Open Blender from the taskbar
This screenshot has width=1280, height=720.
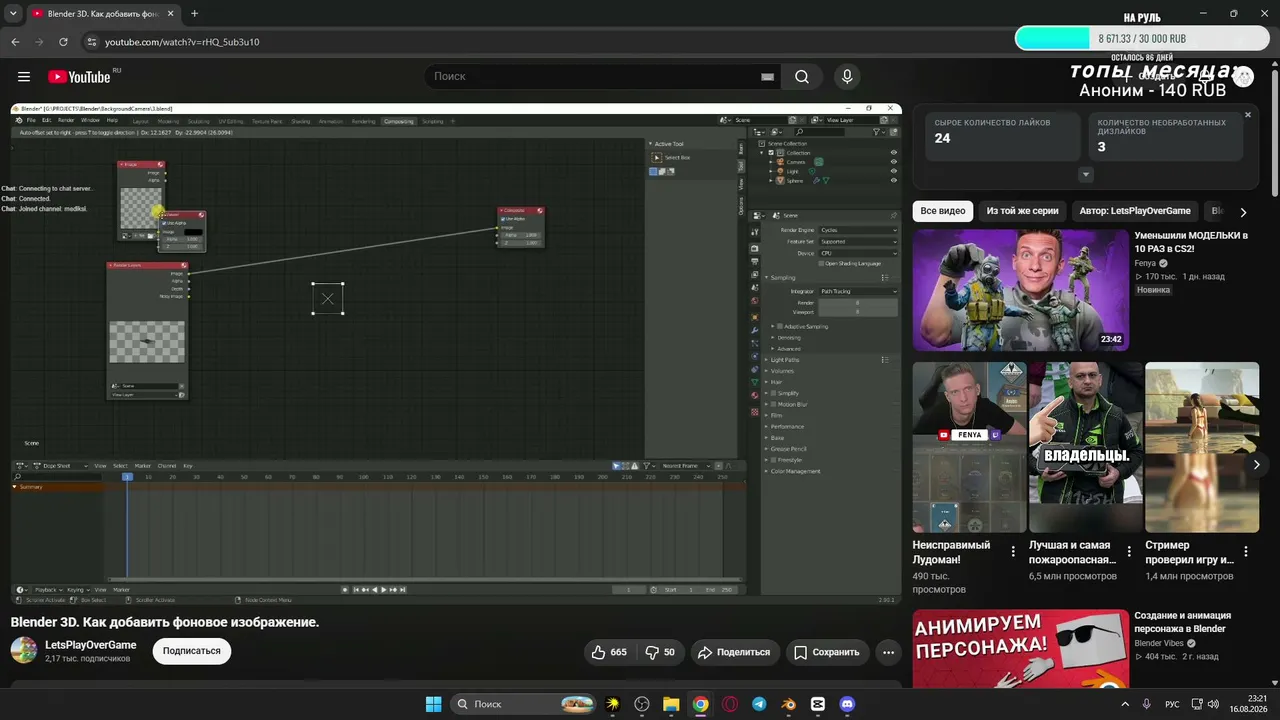788,704
